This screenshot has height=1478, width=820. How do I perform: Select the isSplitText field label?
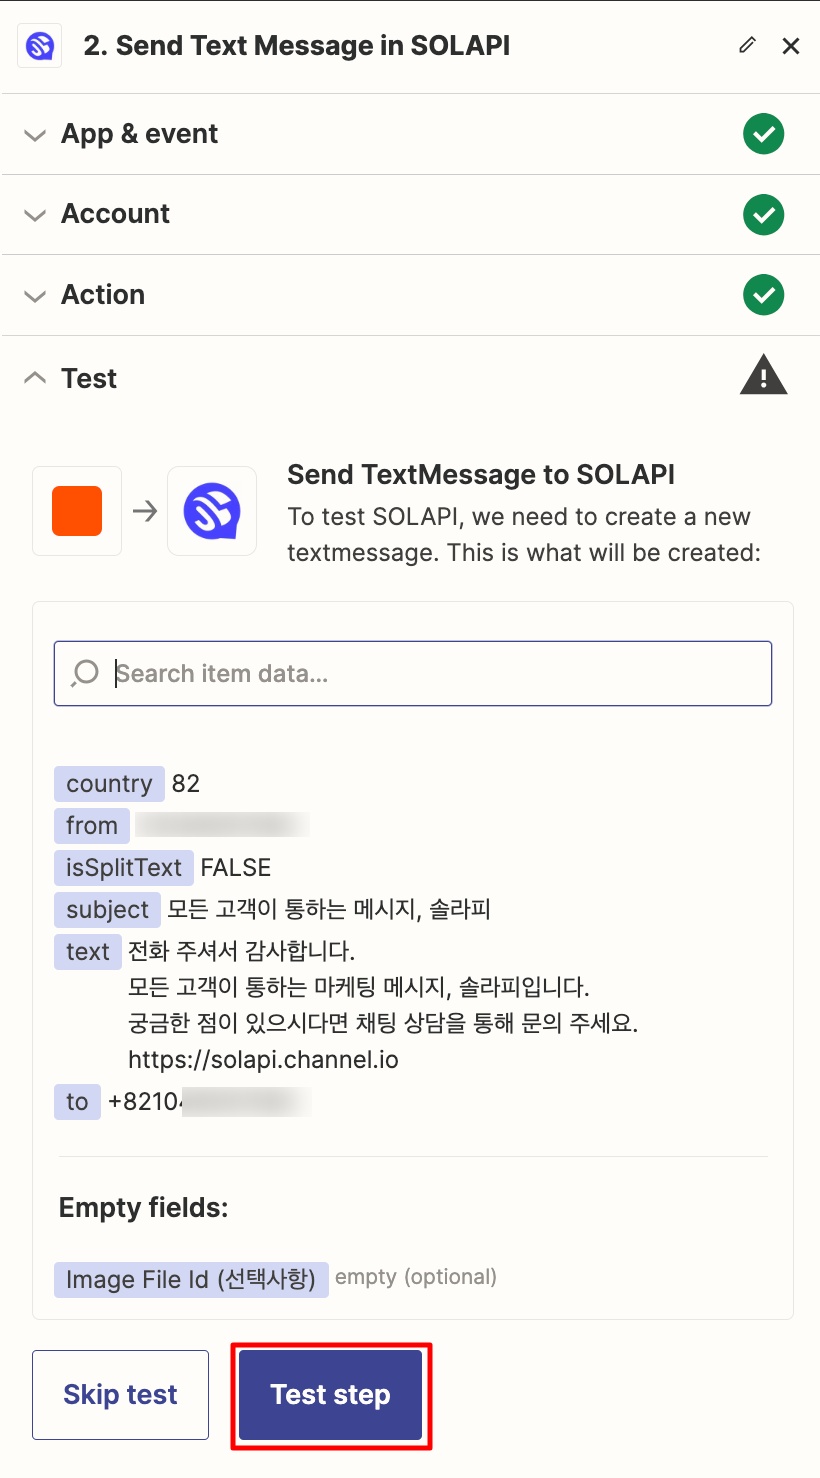(124, 867)
